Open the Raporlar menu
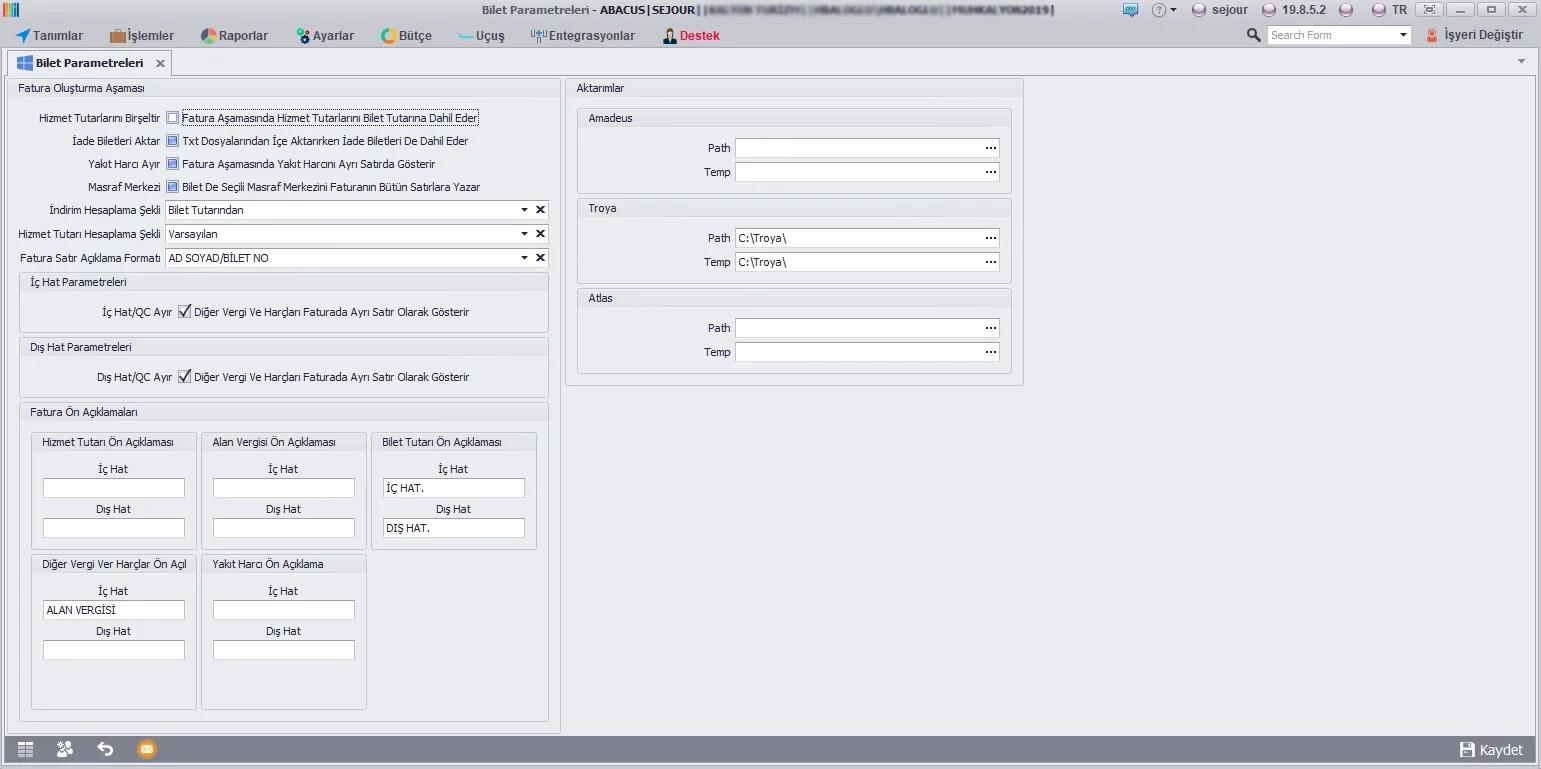 [235, 36]
